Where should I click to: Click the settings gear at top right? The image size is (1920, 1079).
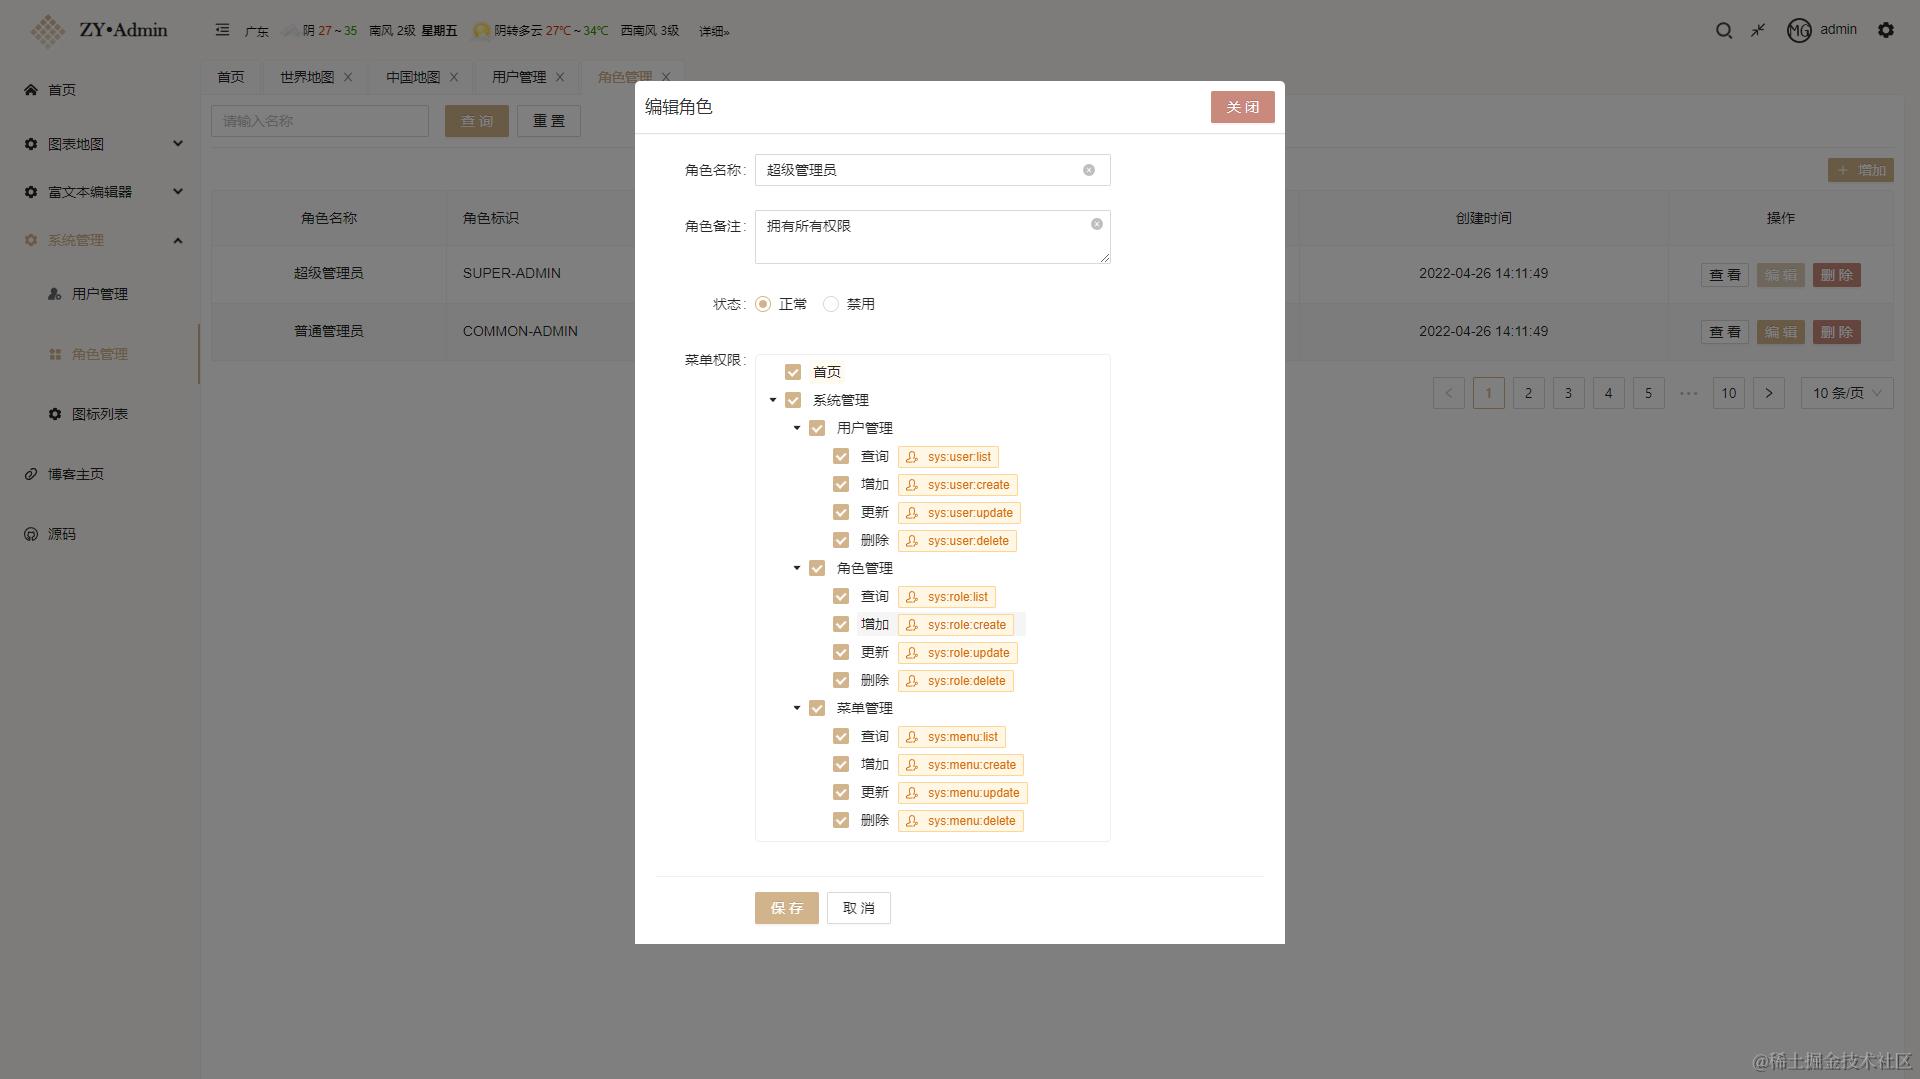(1886, 30)
